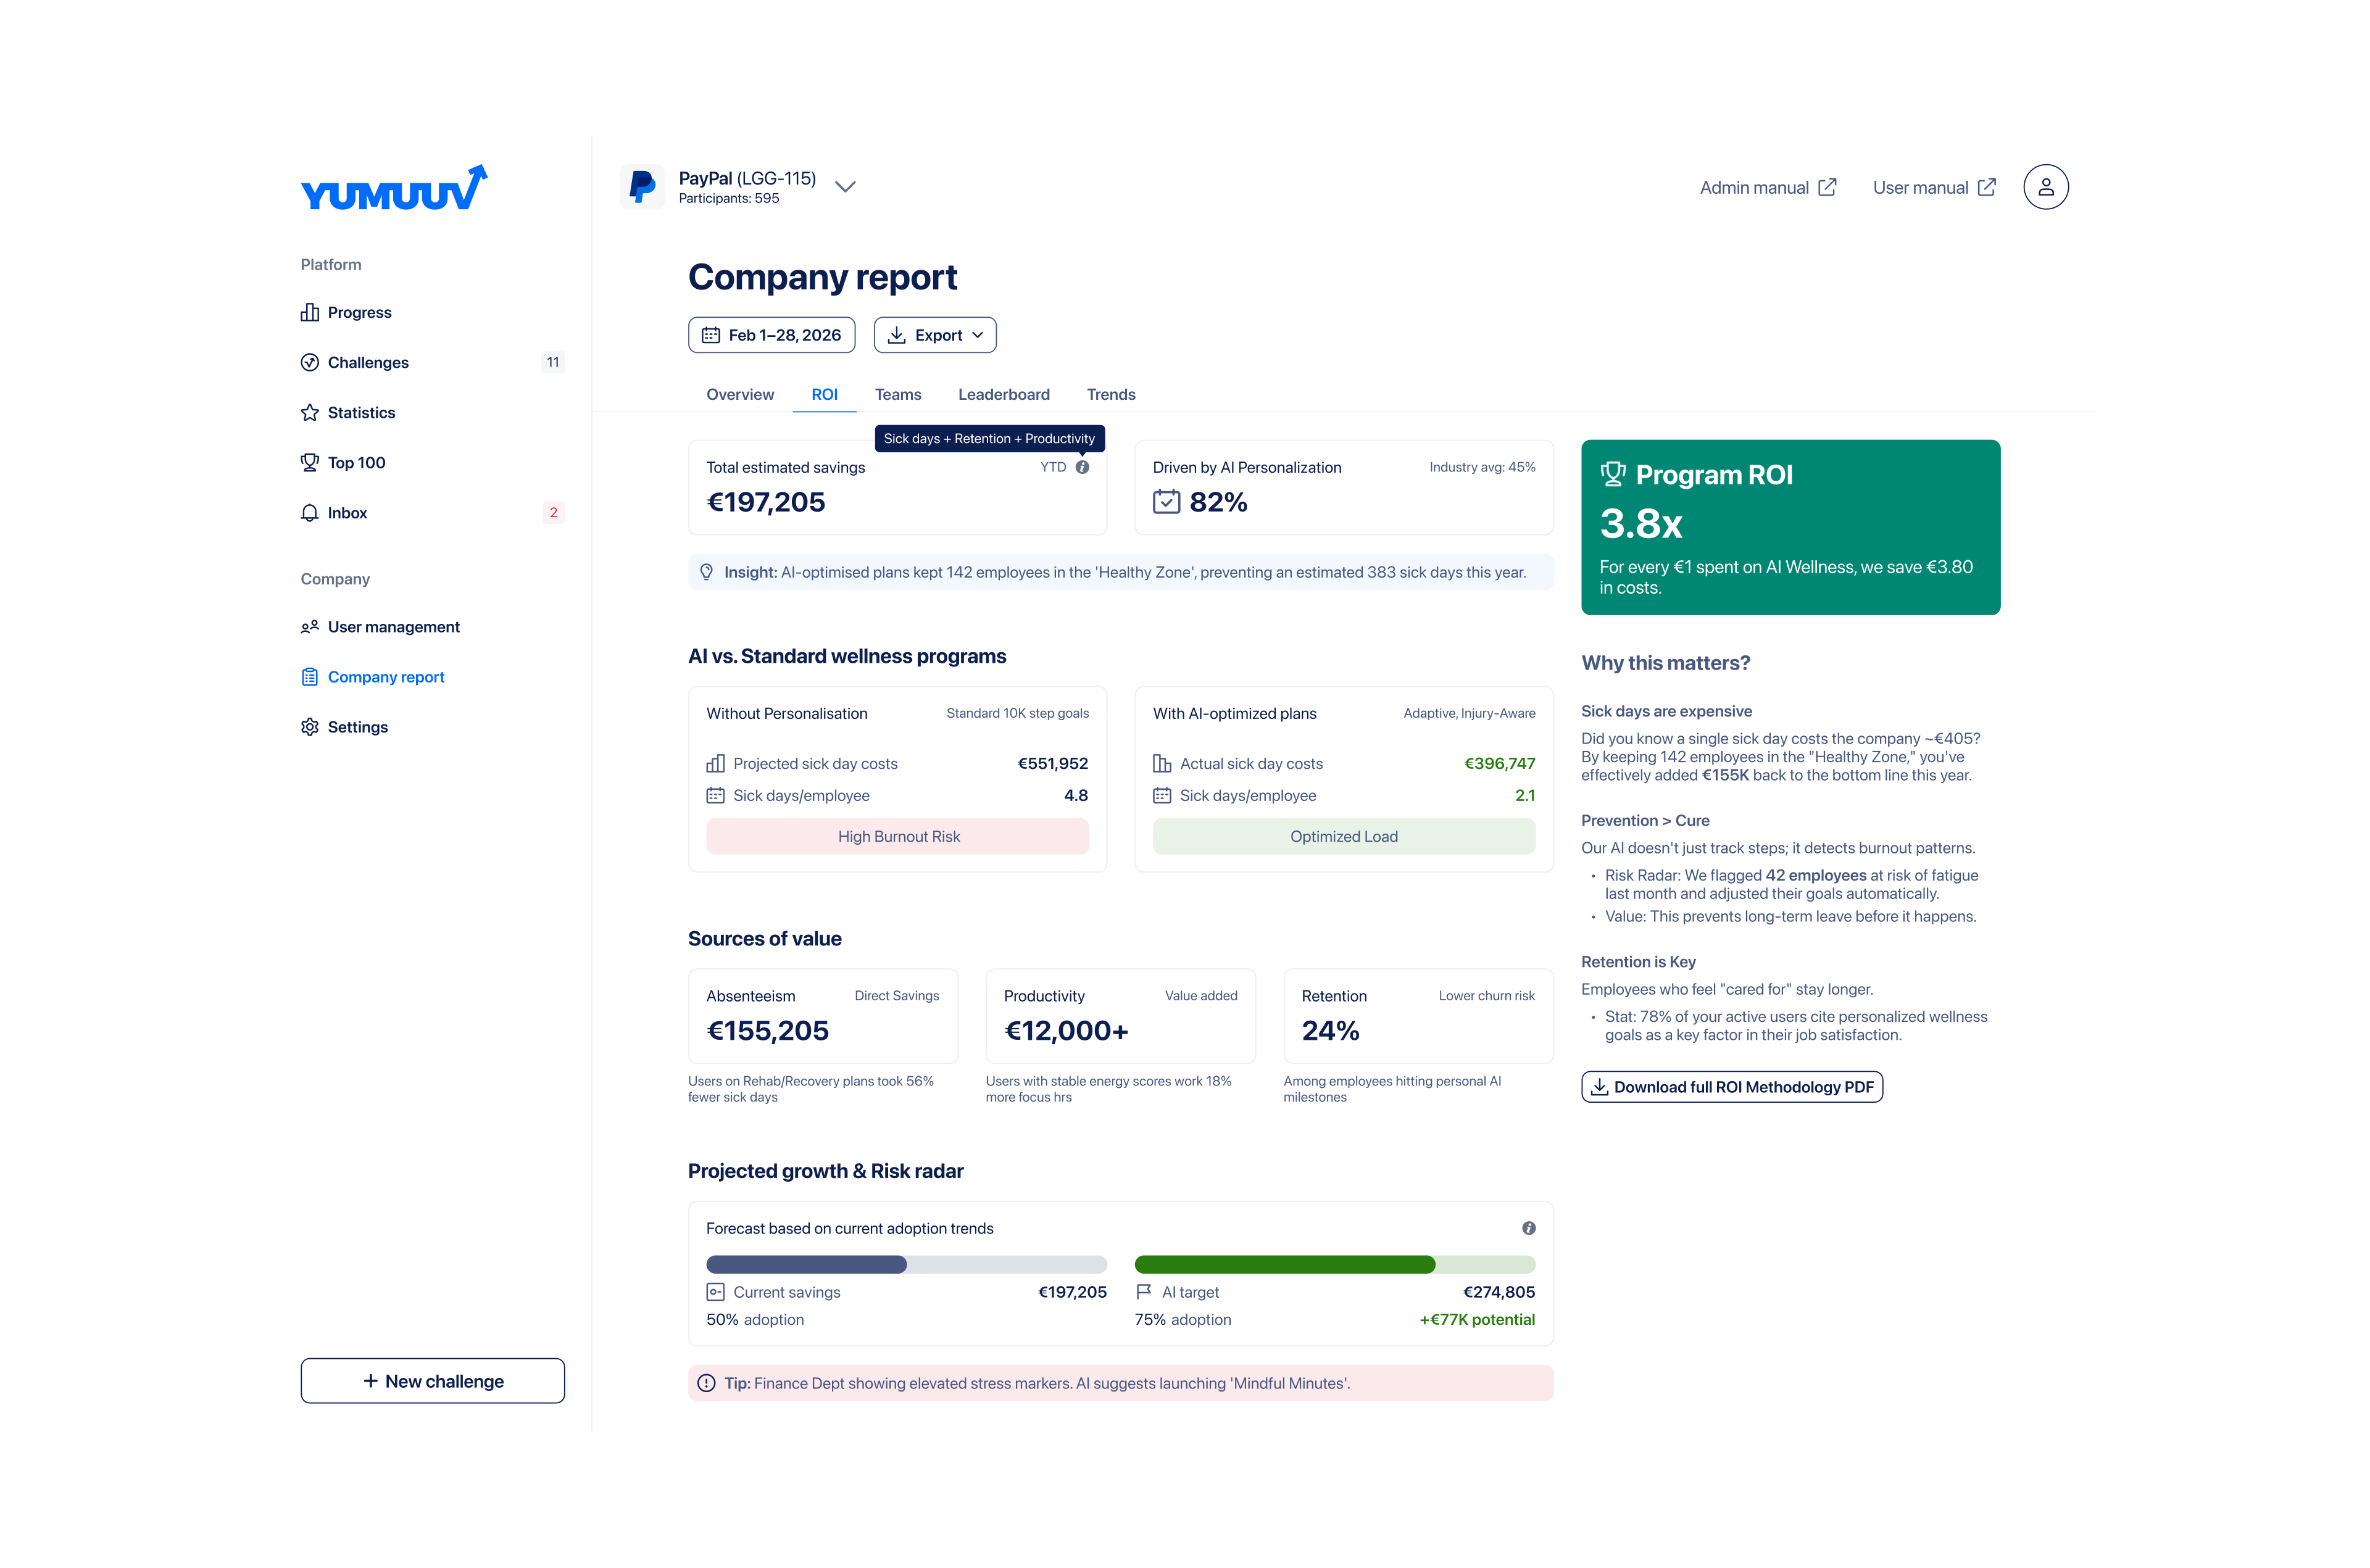Switch to the Leaderboard tab

tap(1003, 395)
